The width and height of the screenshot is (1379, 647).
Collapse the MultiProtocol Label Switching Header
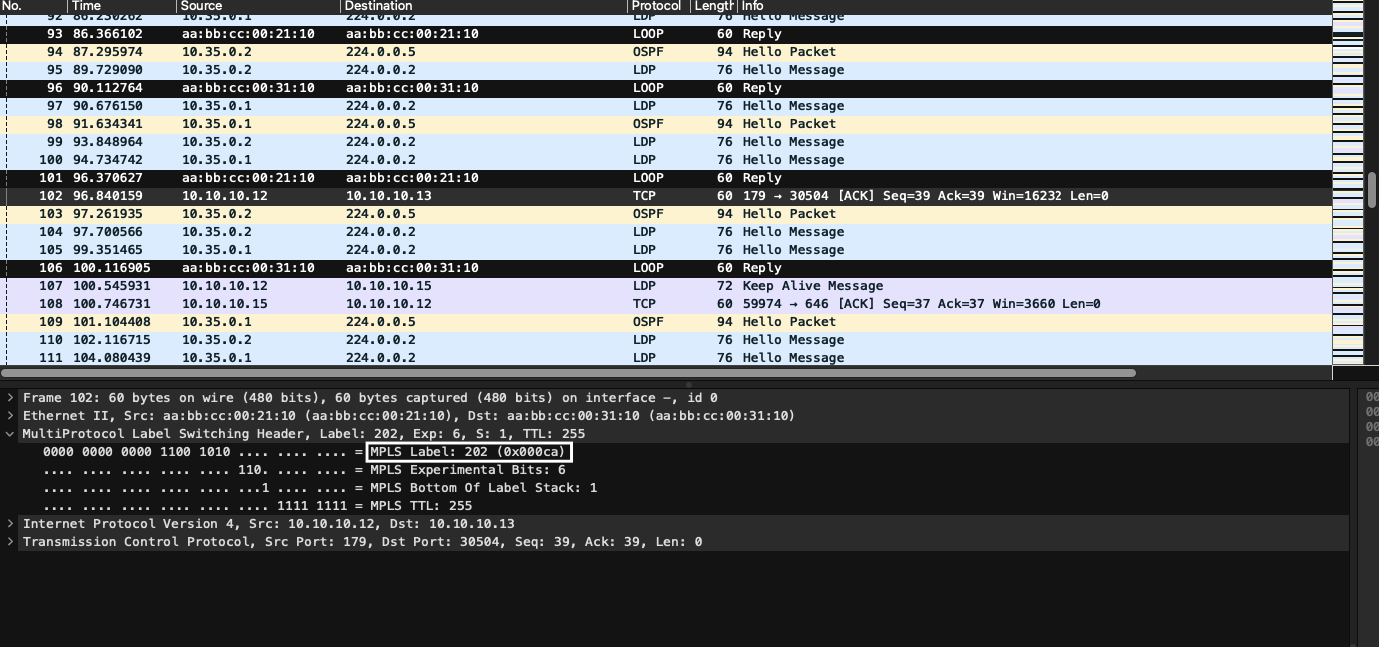coord(10,433)
